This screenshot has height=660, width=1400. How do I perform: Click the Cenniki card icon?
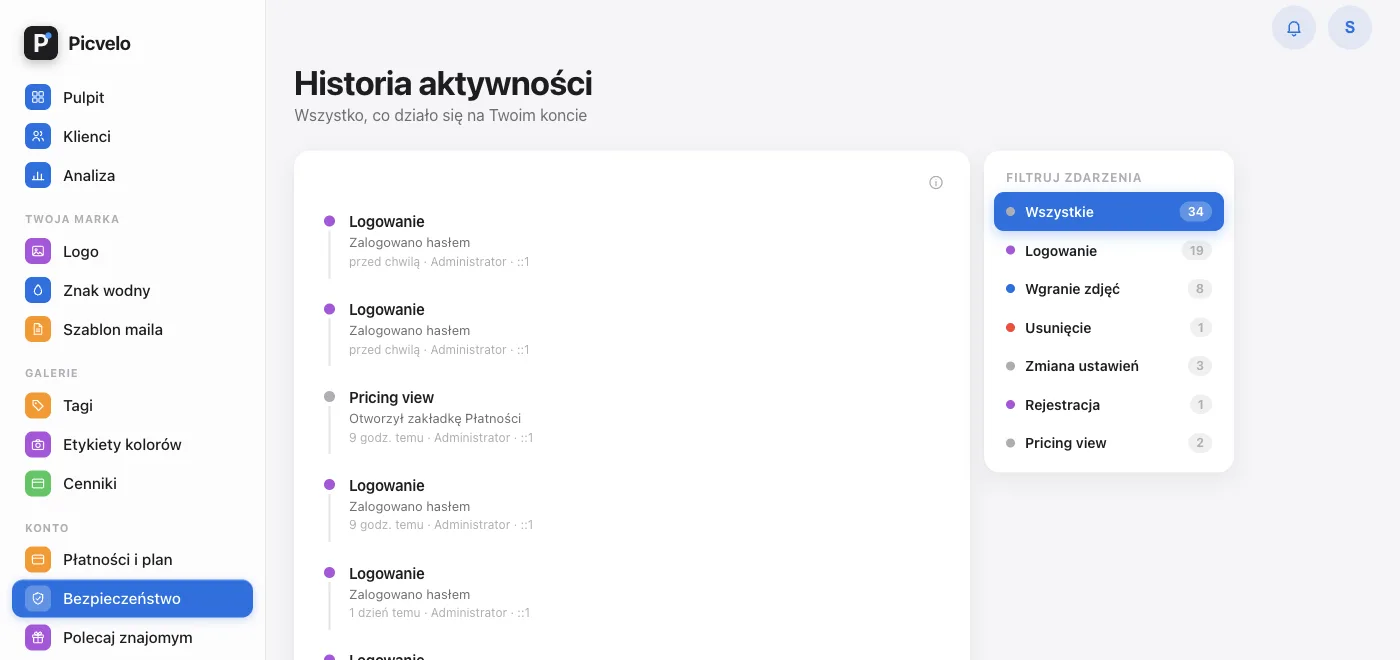point(38,483)
